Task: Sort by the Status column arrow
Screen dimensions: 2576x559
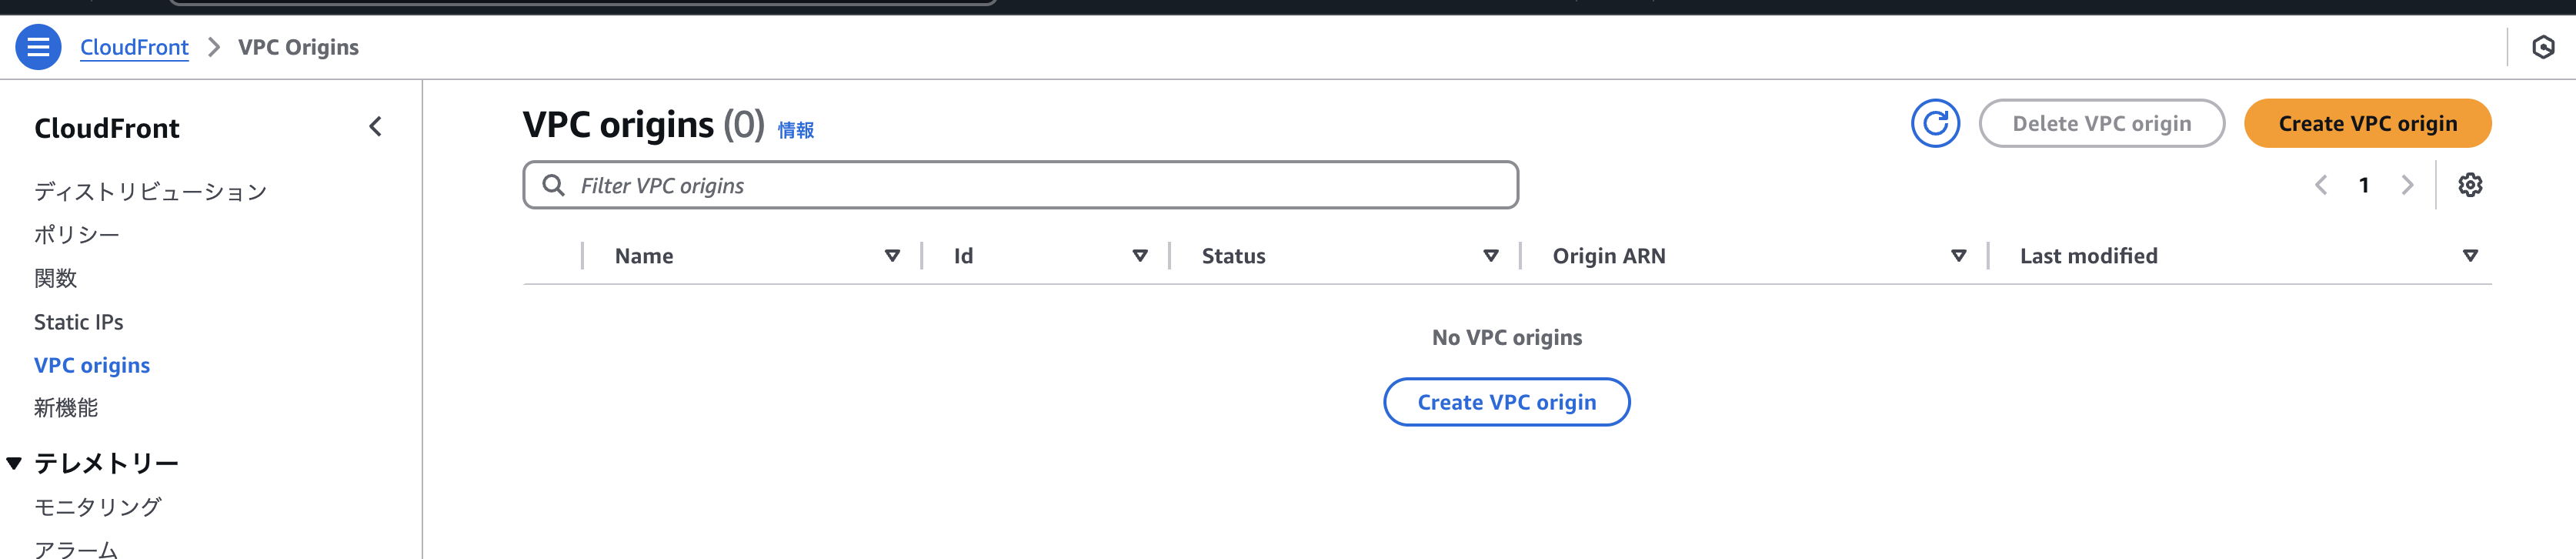Action: tap(1490, 256)
